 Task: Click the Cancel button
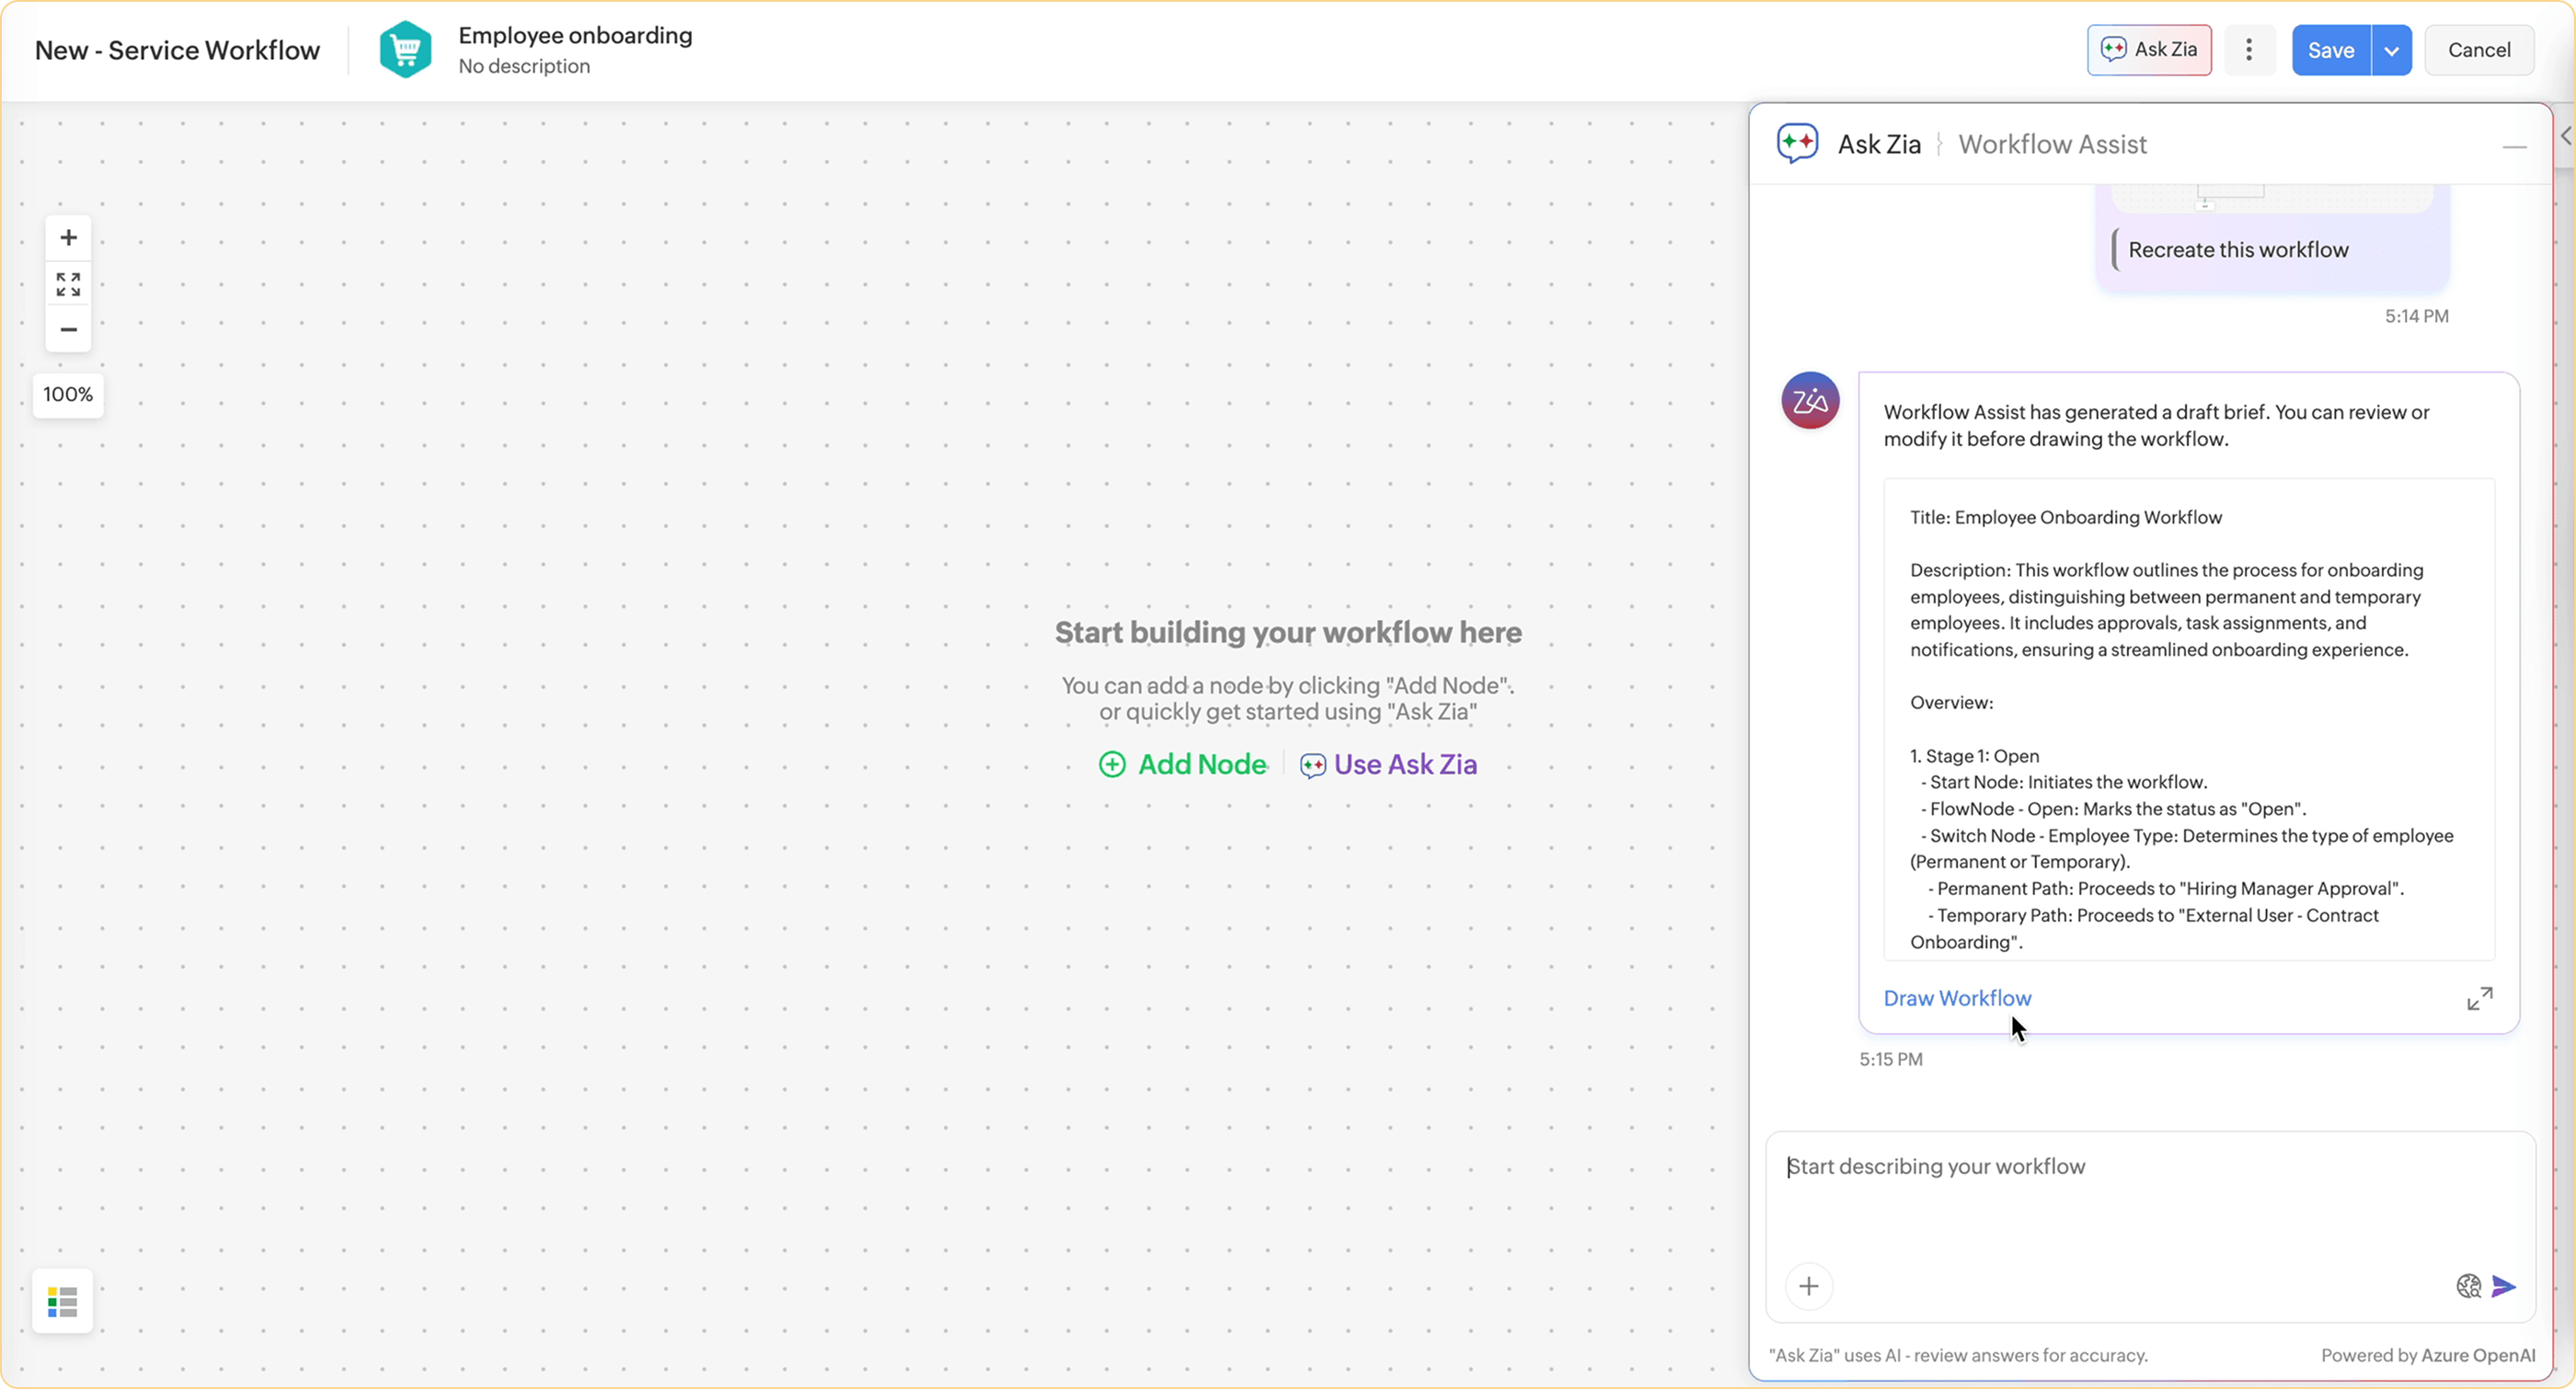2478,50
